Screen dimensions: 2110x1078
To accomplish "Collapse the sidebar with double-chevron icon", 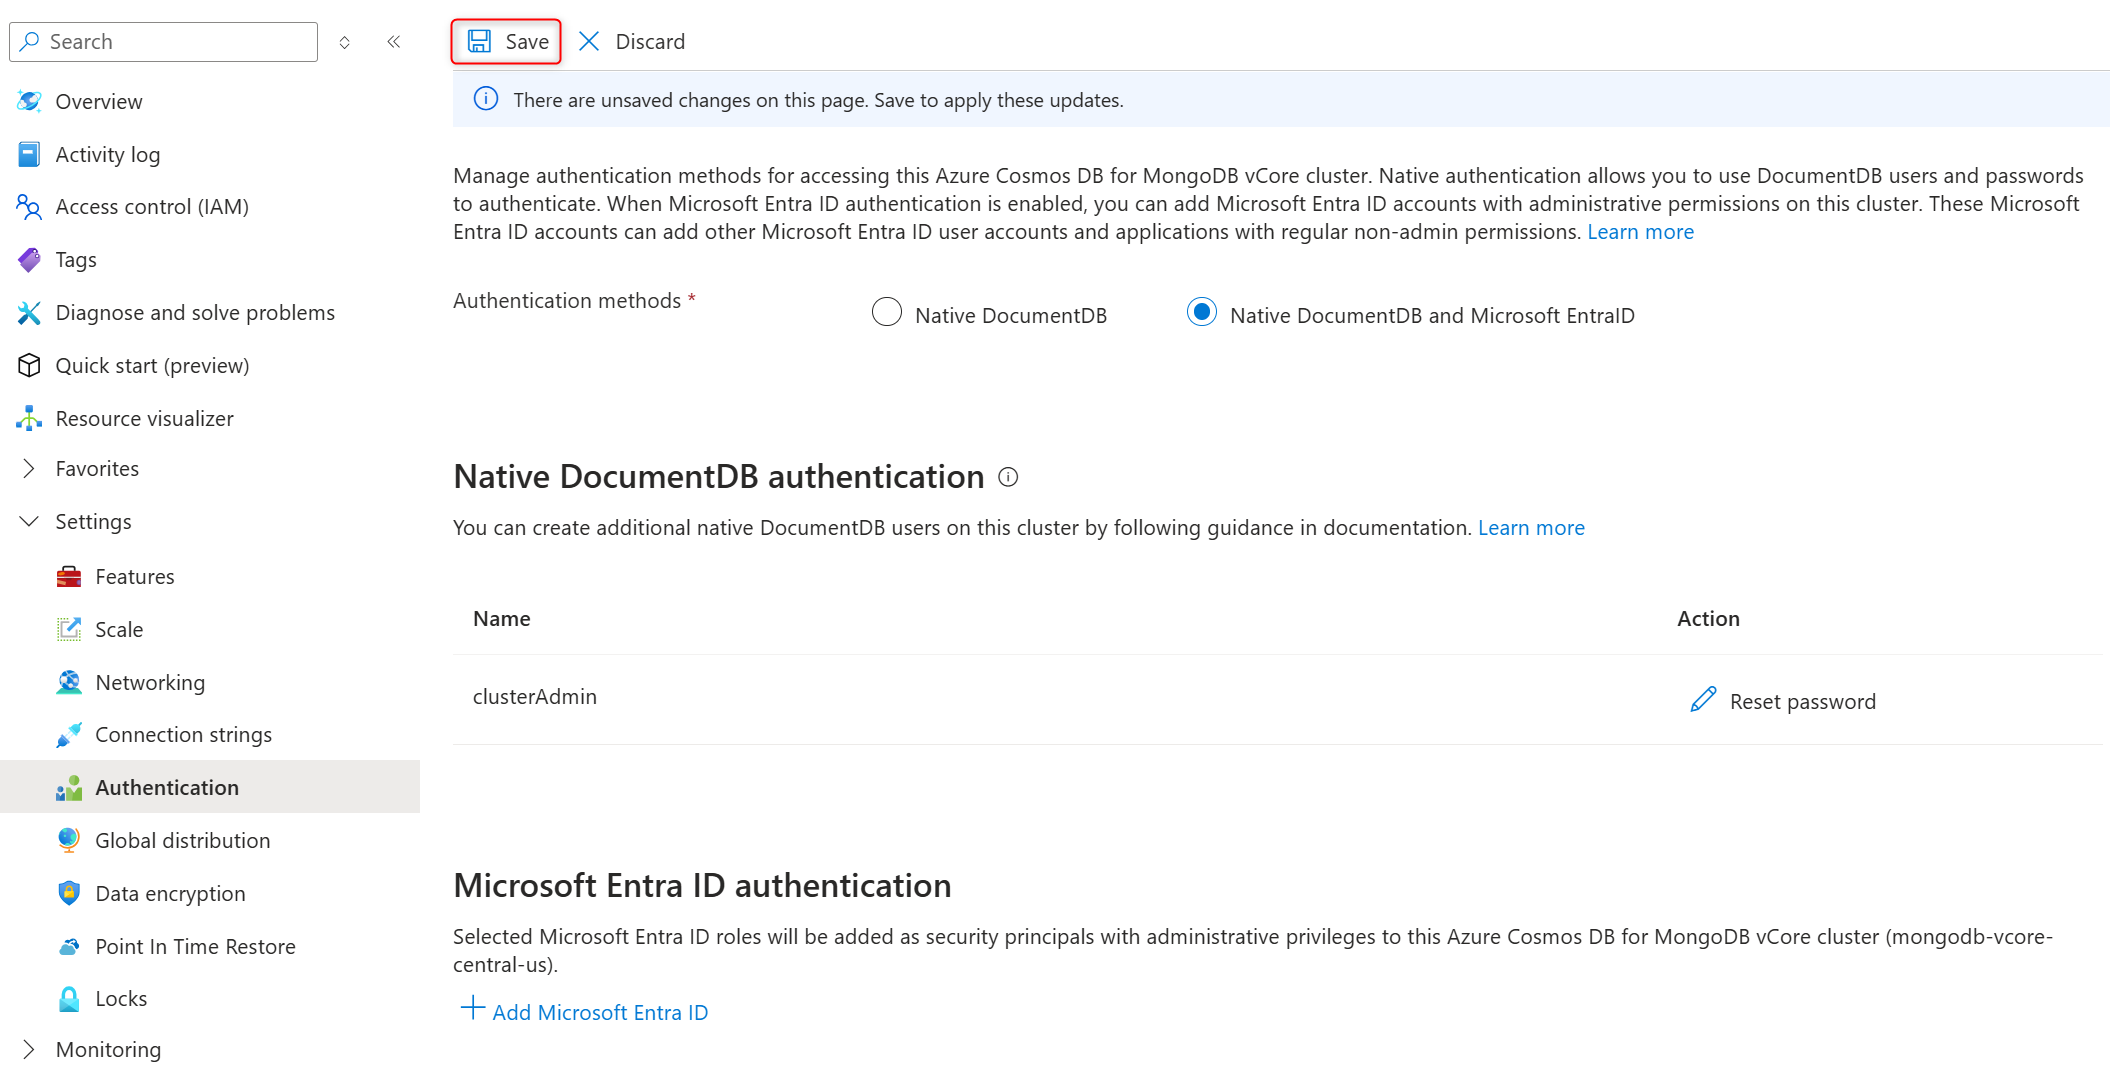I will click(394, 41).
